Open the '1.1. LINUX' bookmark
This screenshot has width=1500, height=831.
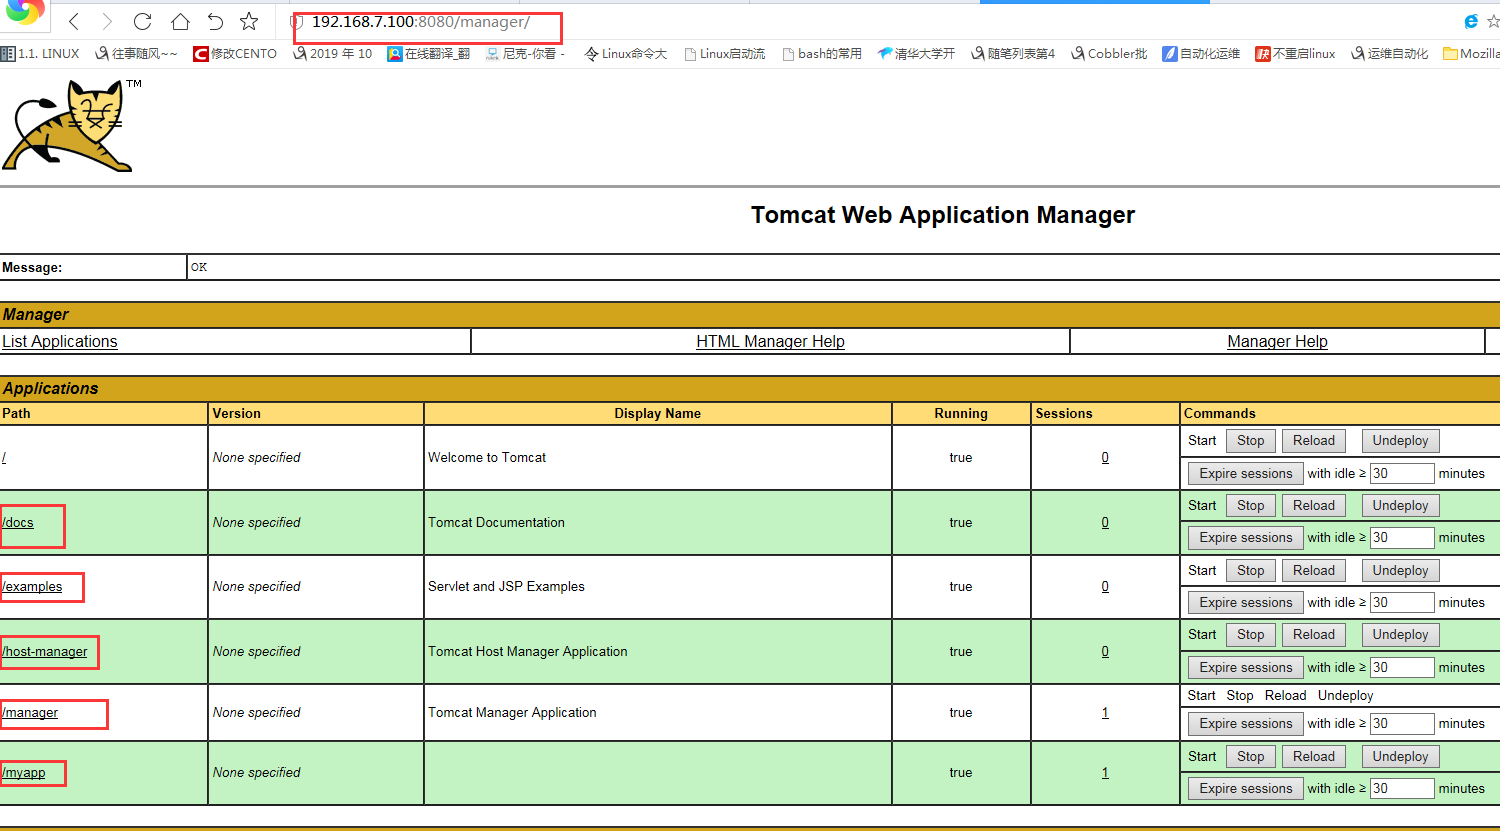click(x=40, y=54)
